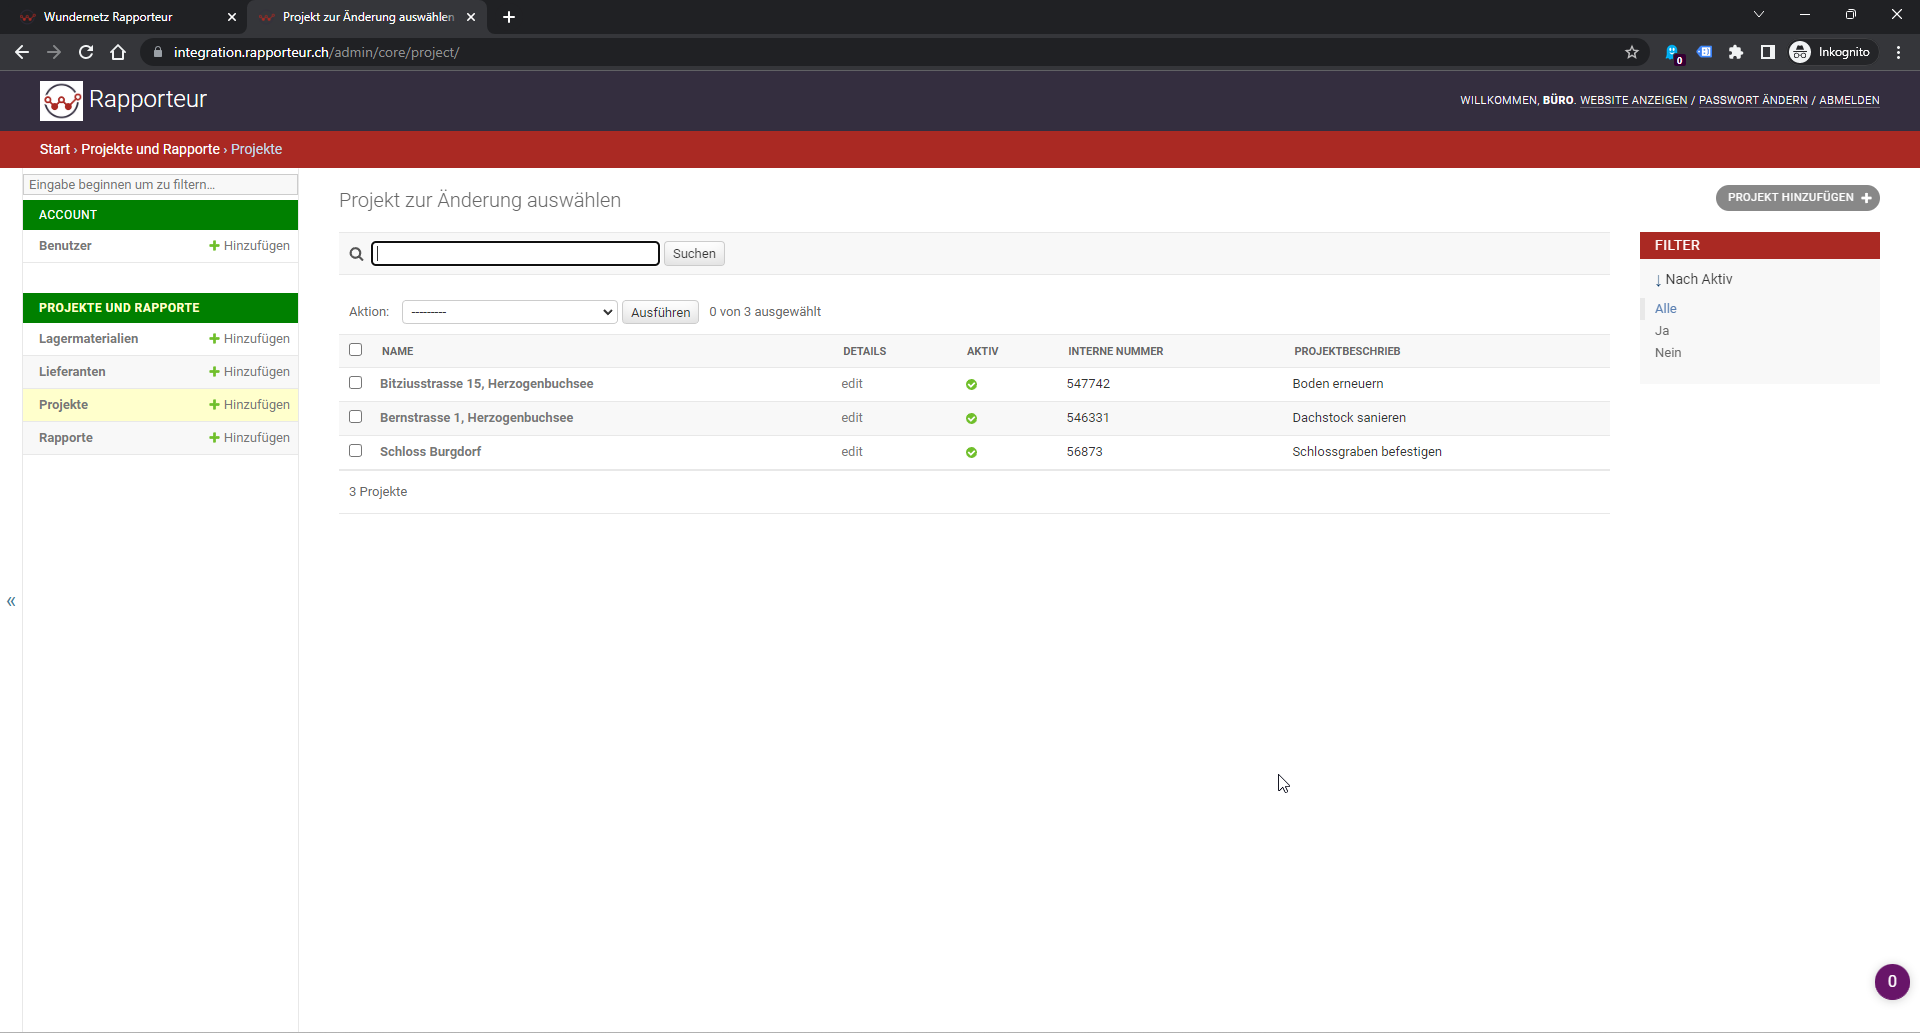The height and width of the screenshot is (1033, 1920).
Task: Select the Schloss Burgdorf row checkbox
Action: coord(355,451)
